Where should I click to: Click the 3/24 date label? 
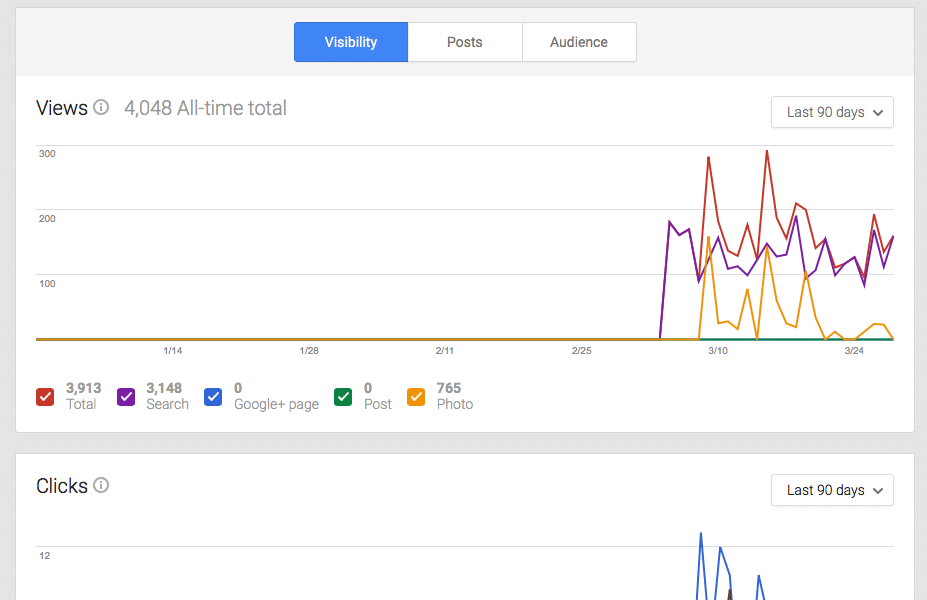(x=854, y=351)
